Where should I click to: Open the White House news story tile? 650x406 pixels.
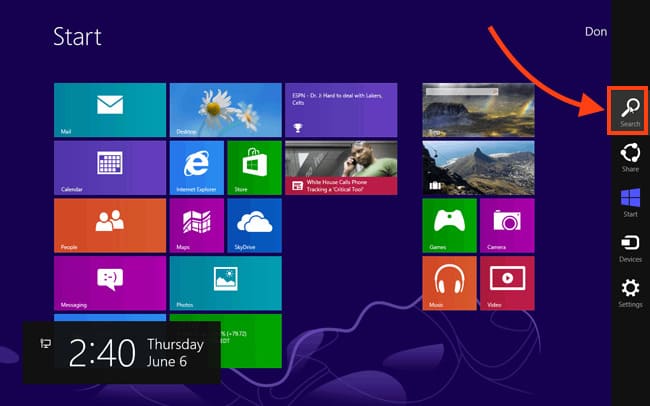(x=341, y=167)
